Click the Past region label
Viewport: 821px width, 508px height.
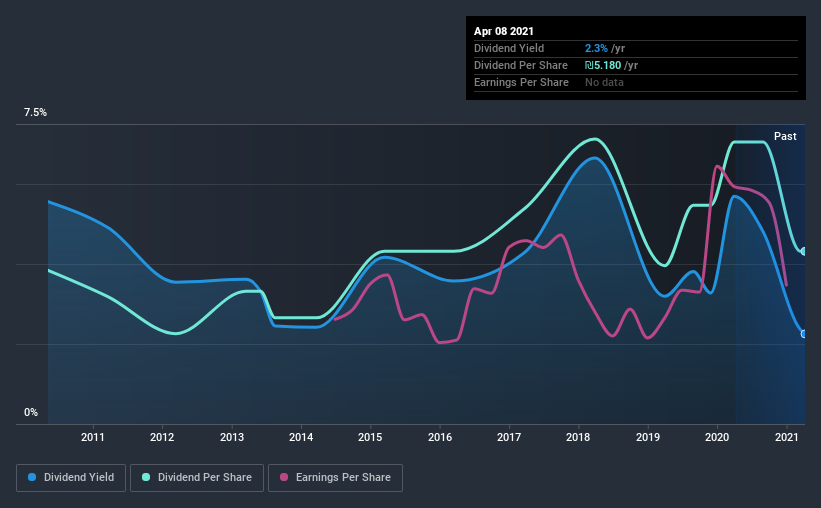pos(785,136)
